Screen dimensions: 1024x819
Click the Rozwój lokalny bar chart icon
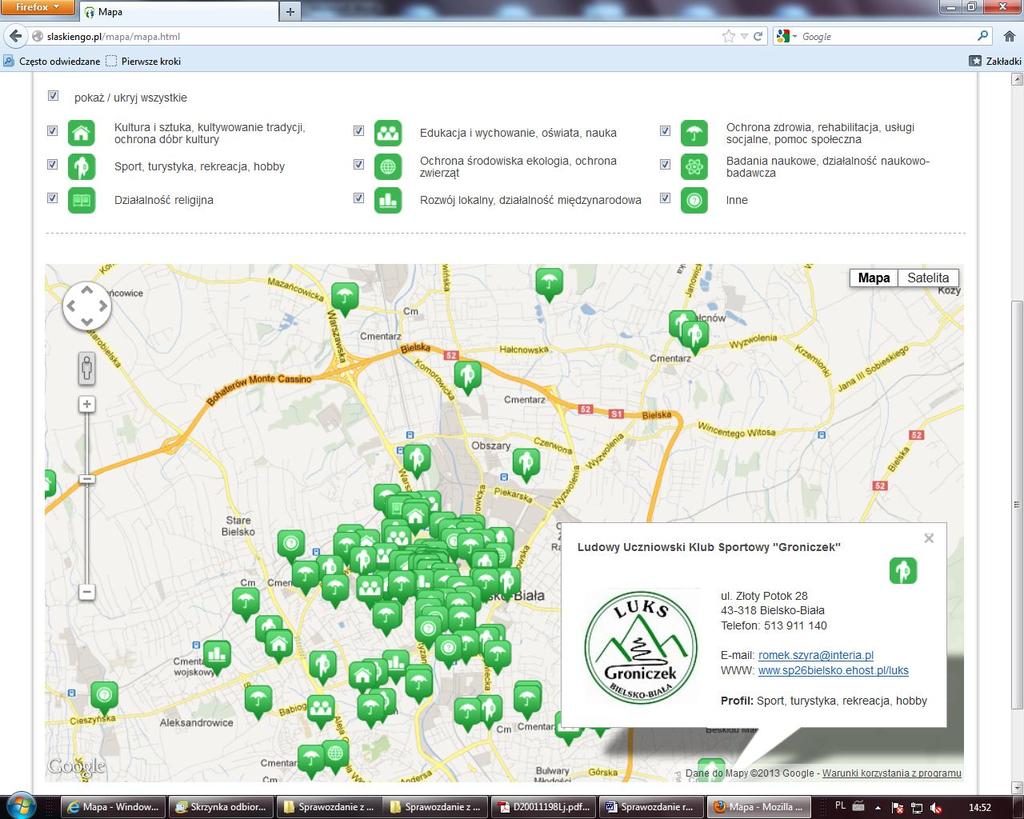pos(388,201)
